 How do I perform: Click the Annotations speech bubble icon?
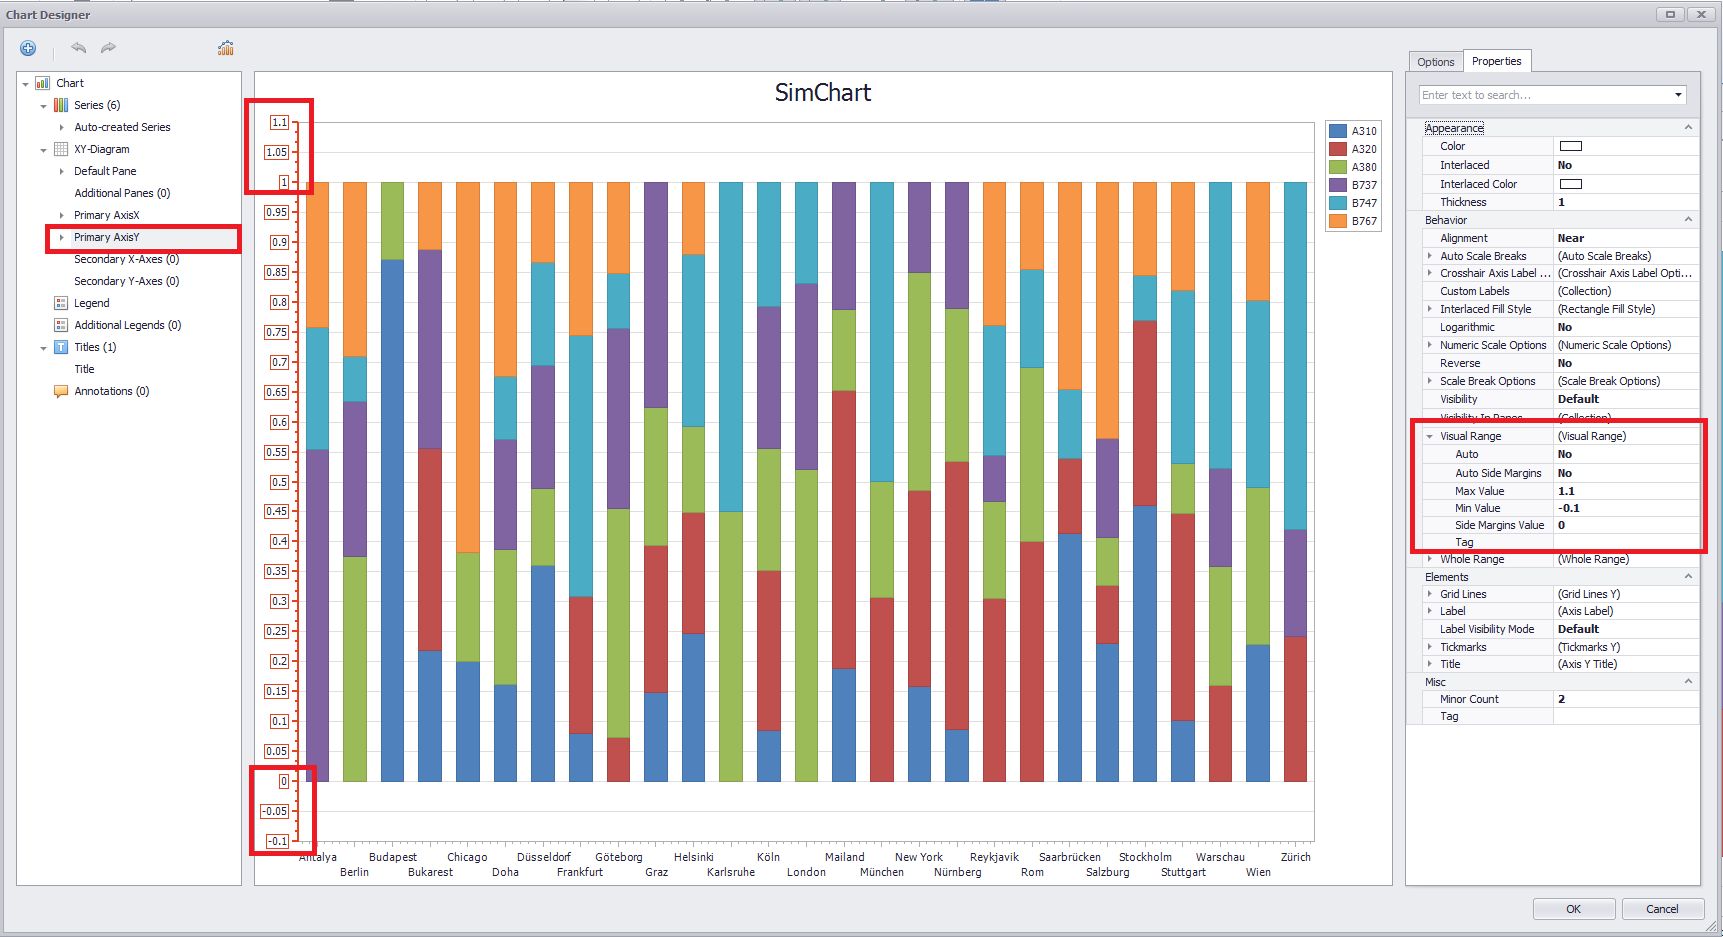coord(61,391)
